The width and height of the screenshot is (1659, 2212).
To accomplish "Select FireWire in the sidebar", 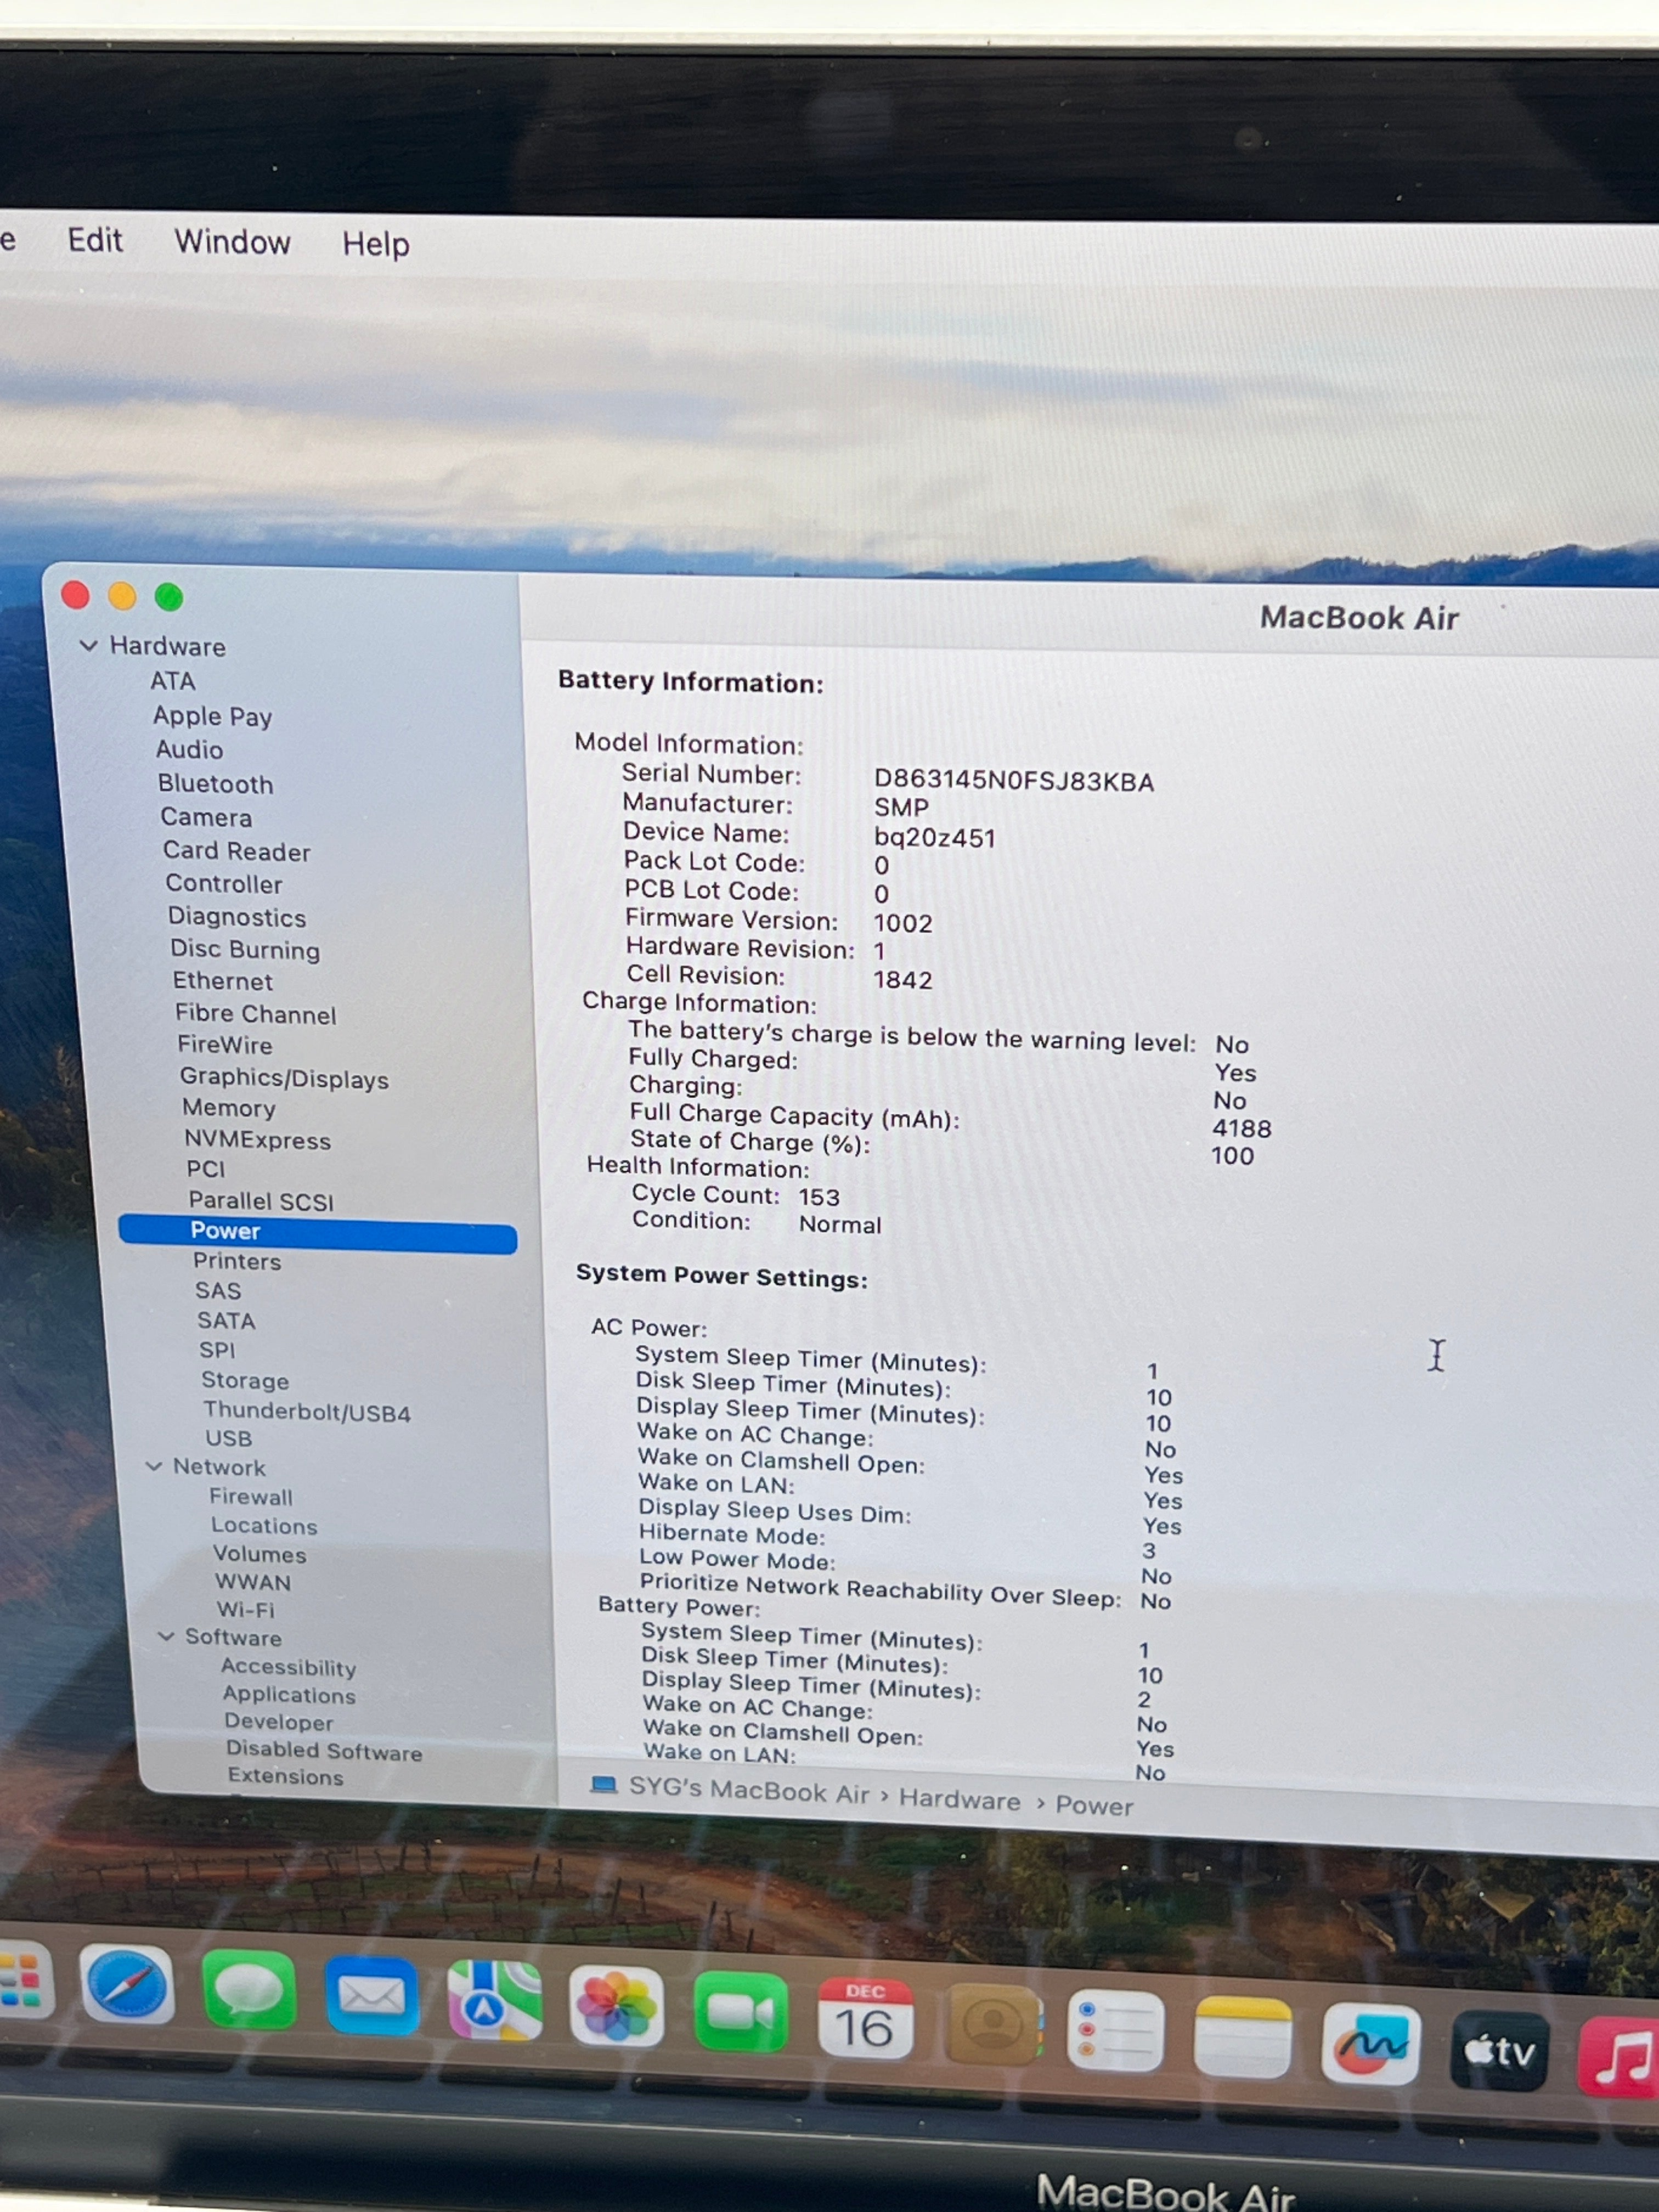I will coord(225,1045).
